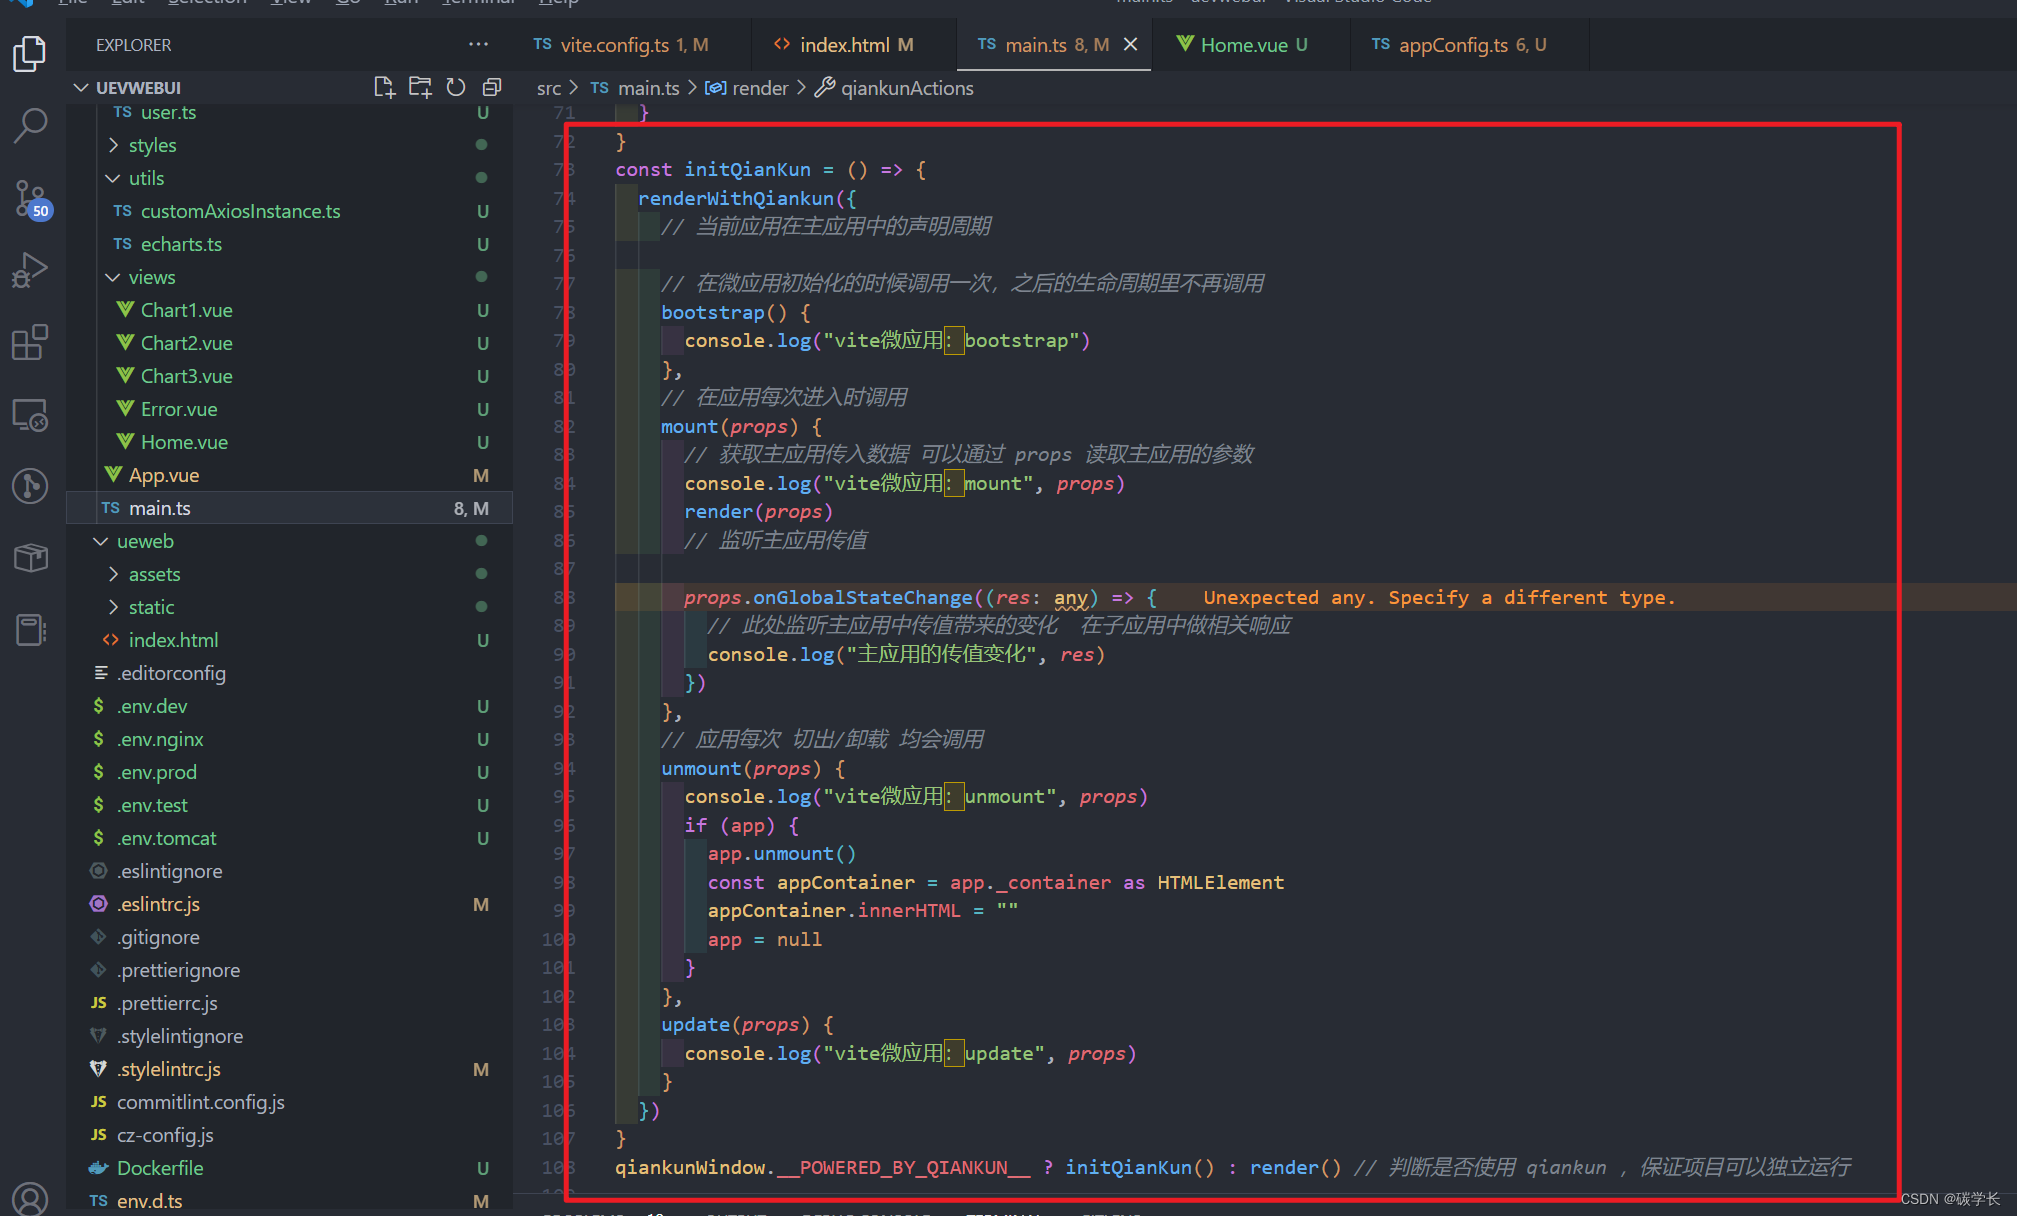2017x1216 pixels.
Task: Collapse the views folder
Action: click(290, 277)
